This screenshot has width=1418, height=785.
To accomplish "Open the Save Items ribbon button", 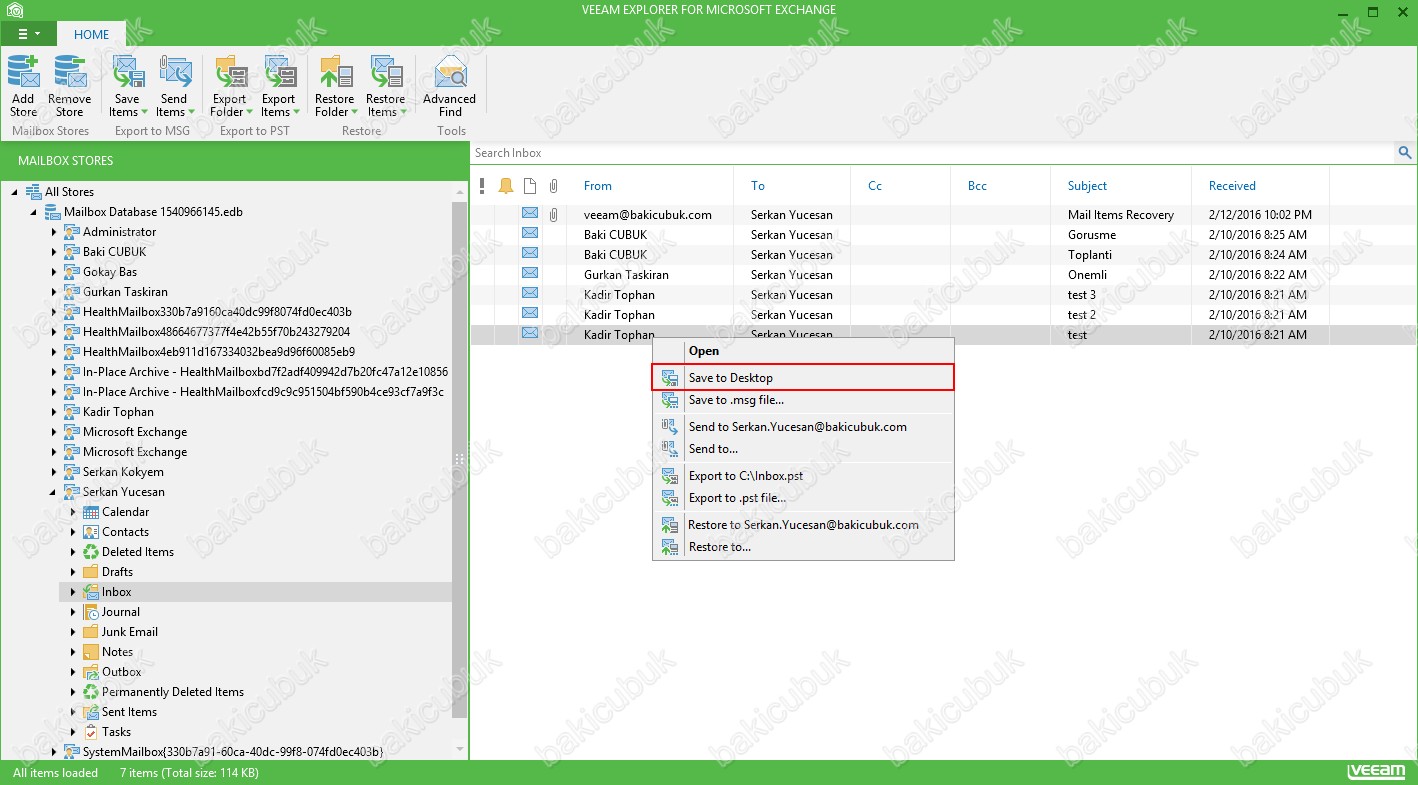I will point(127,86).
